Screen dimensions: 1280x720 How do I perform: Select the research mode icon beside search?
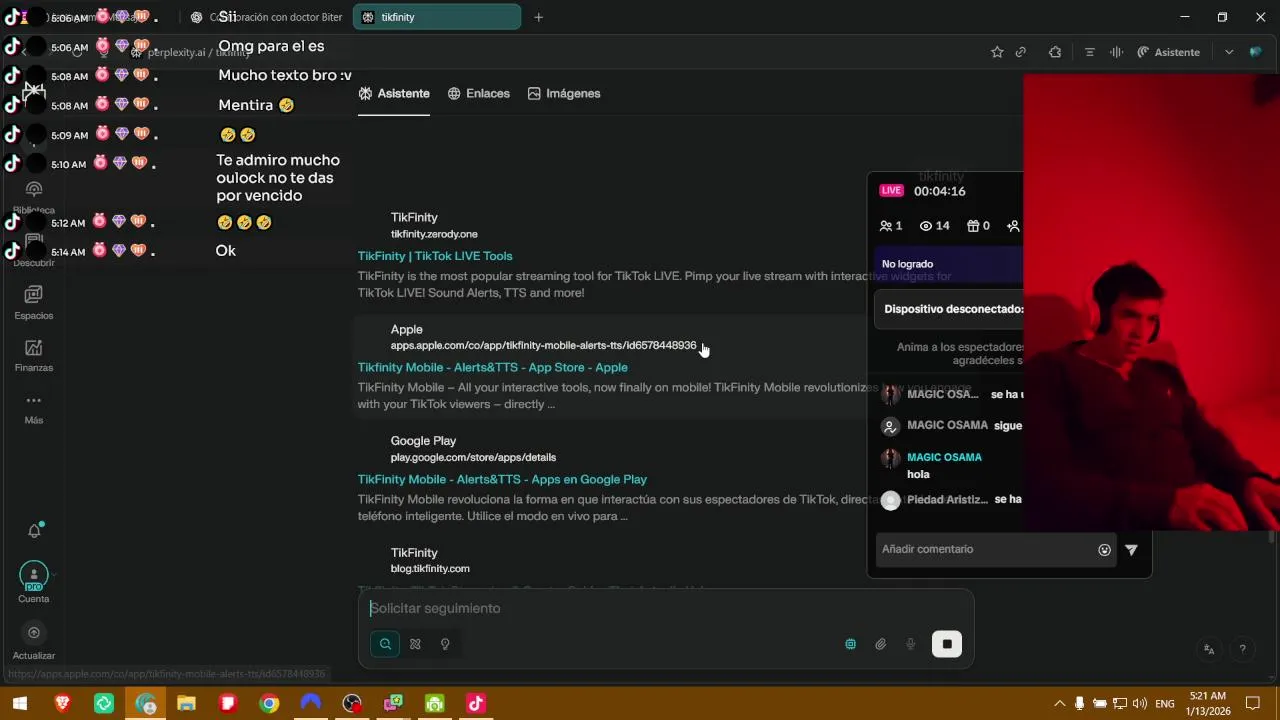coord(415,644)
